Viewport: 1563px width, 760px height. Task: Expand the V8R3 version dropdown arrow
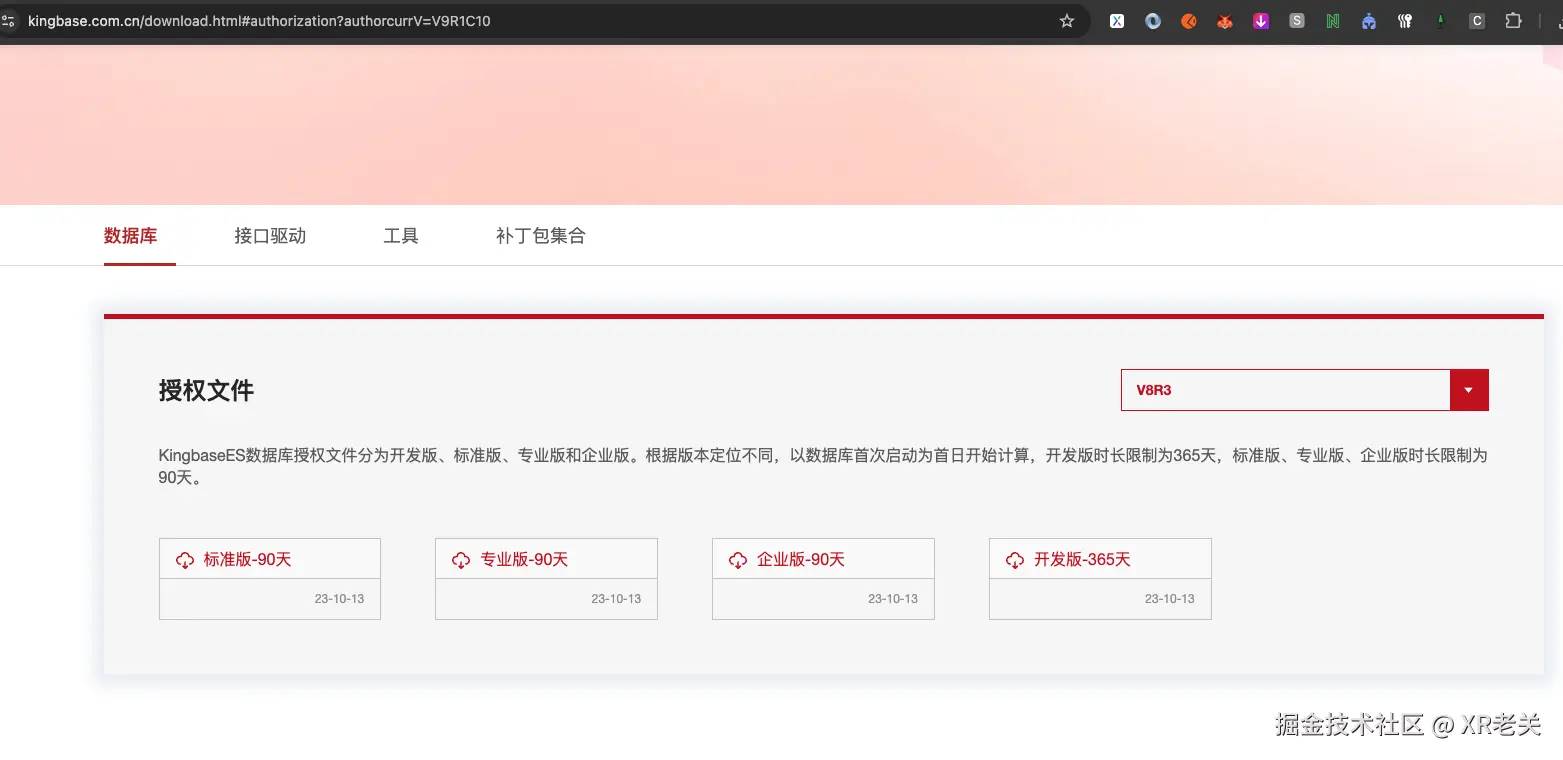point(1469,390)
